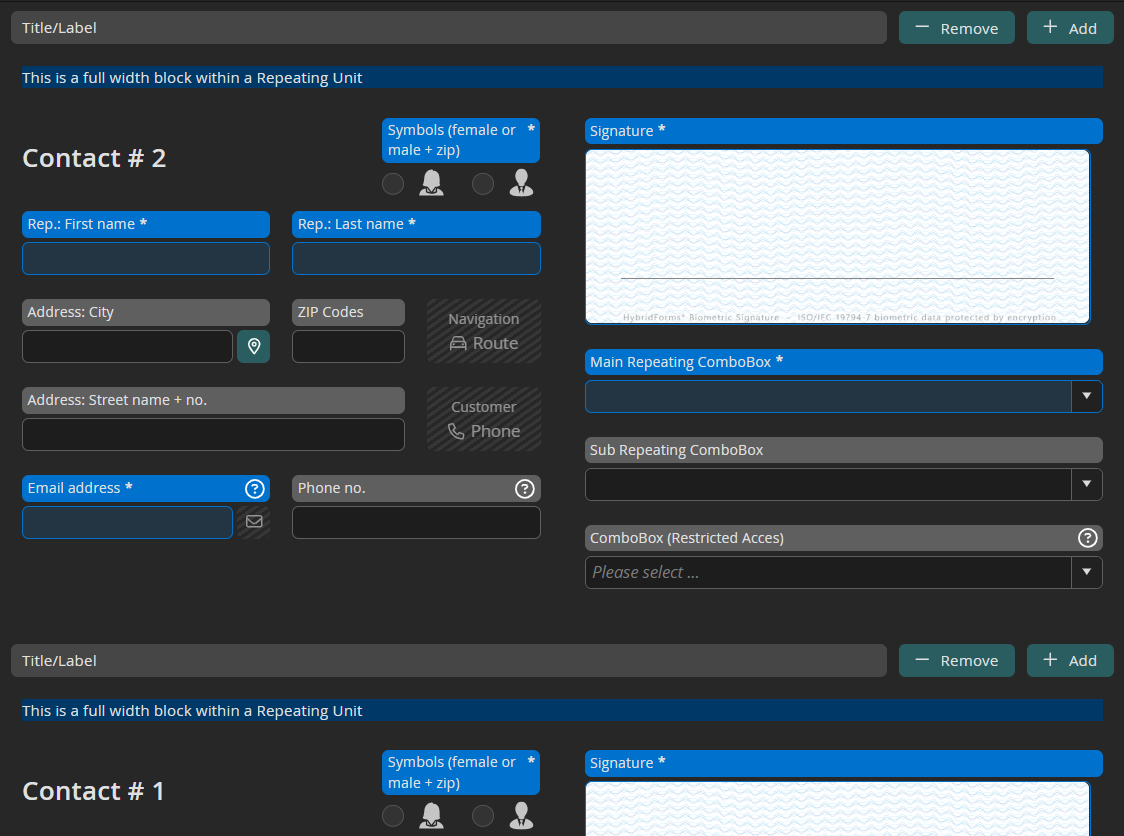Open the 'Please select ...' restricted combobox
The image size is (1124, 836).
click(830, 572)
